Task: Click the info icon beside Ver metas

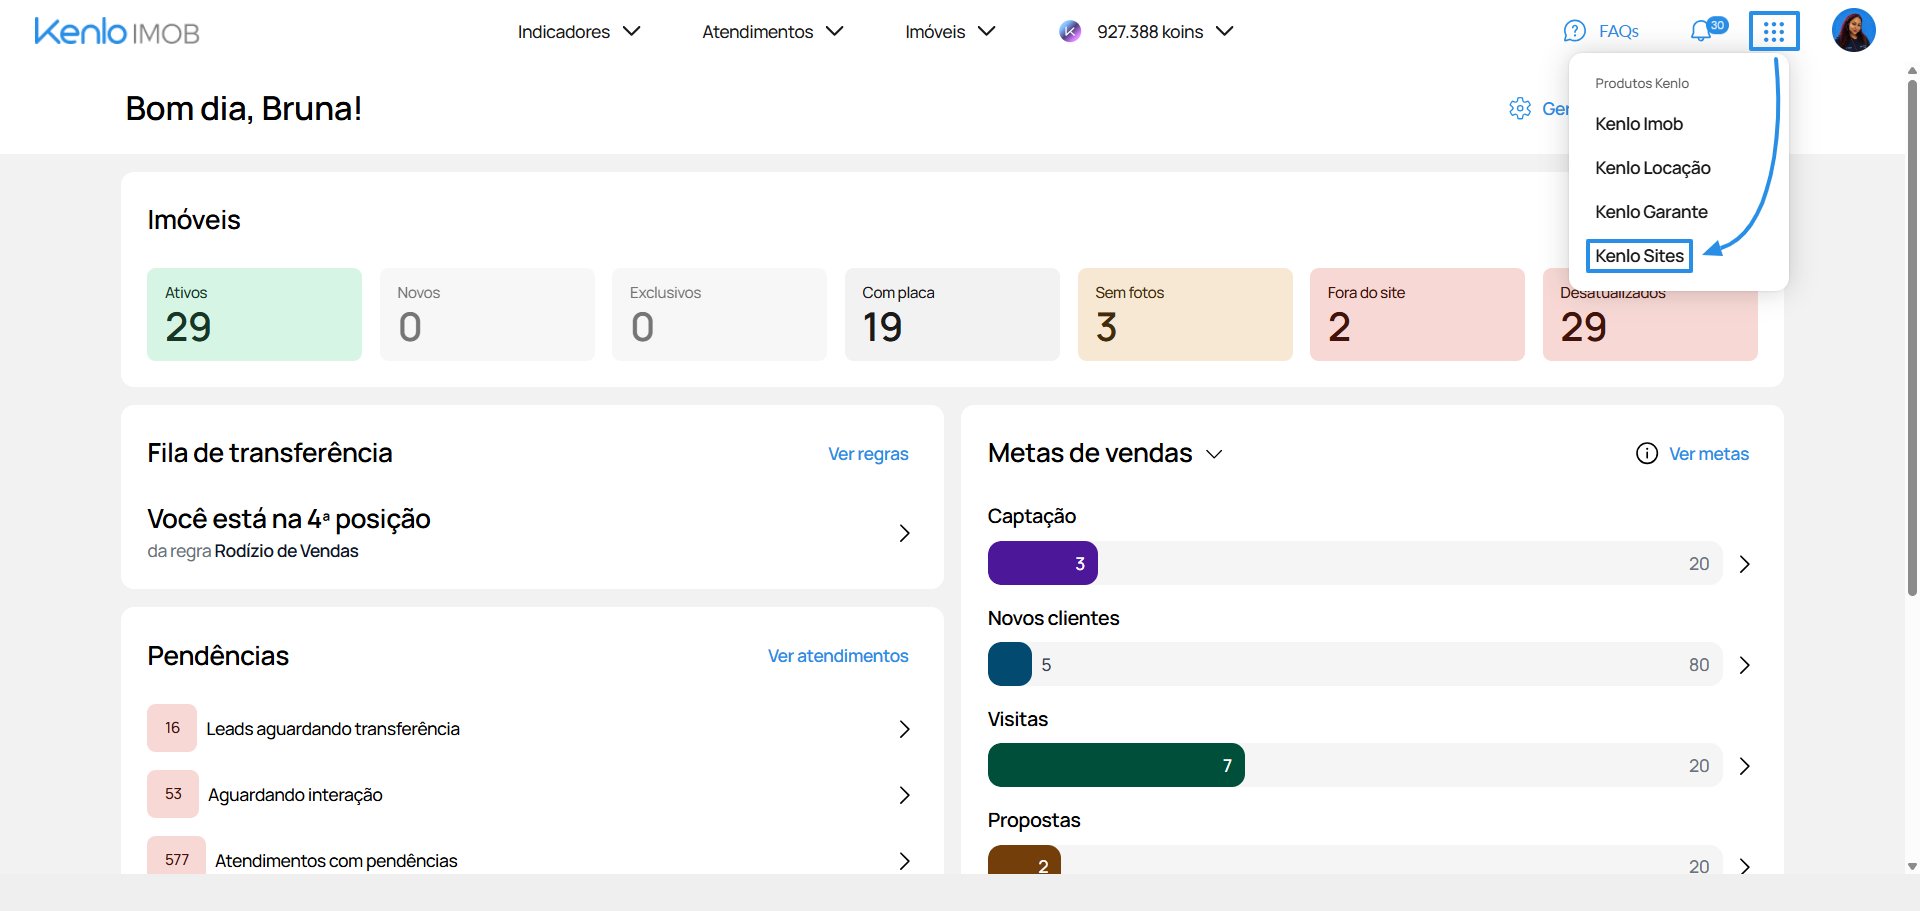Action: point(1646,453)
